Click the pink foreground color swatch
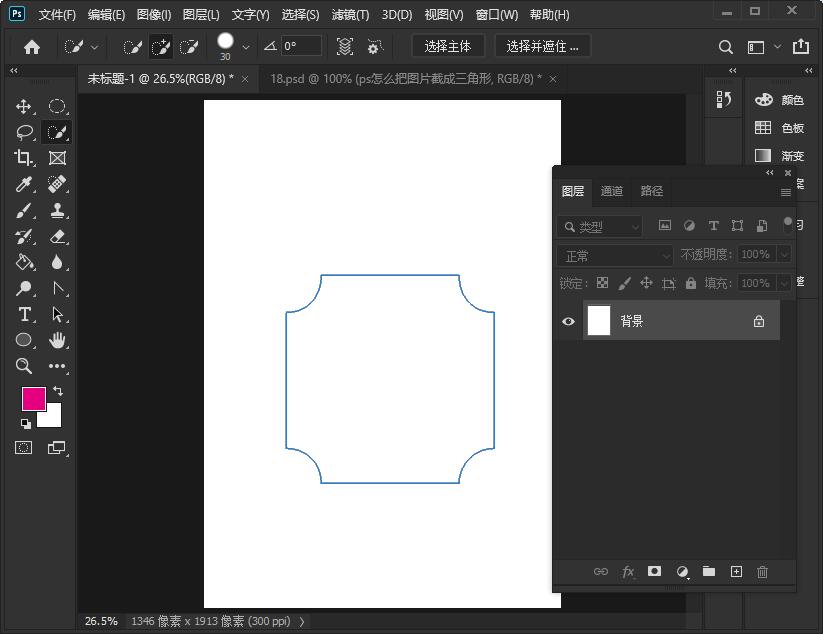 pos(33,398)
